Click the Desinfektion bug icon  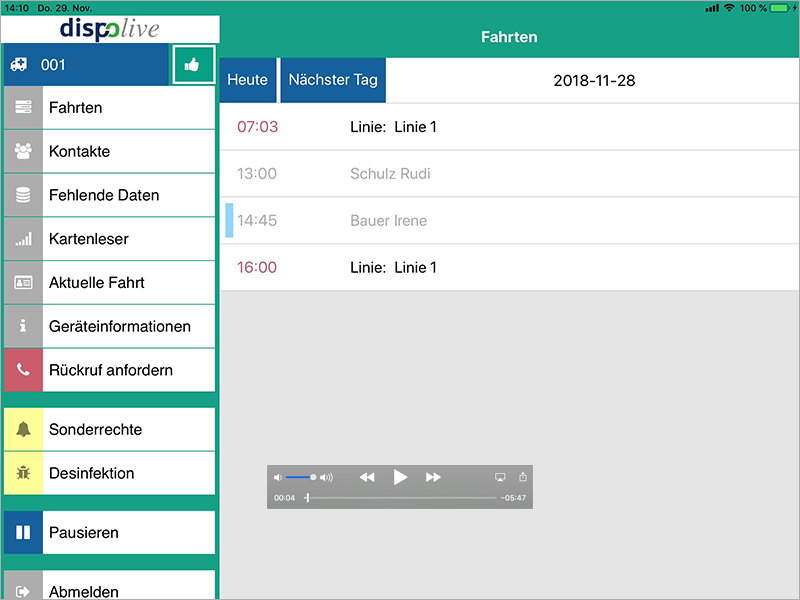pyautogui.click(x=23, y=473)
